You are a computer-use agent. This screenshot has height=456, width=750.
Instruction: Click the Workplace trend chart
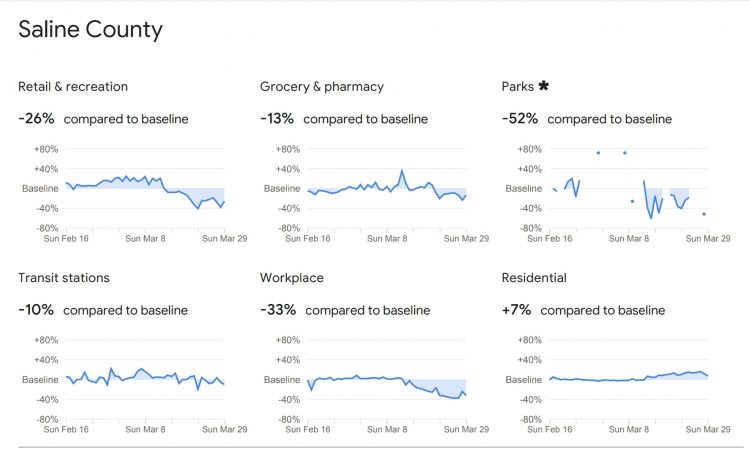[x=387, y=379]
